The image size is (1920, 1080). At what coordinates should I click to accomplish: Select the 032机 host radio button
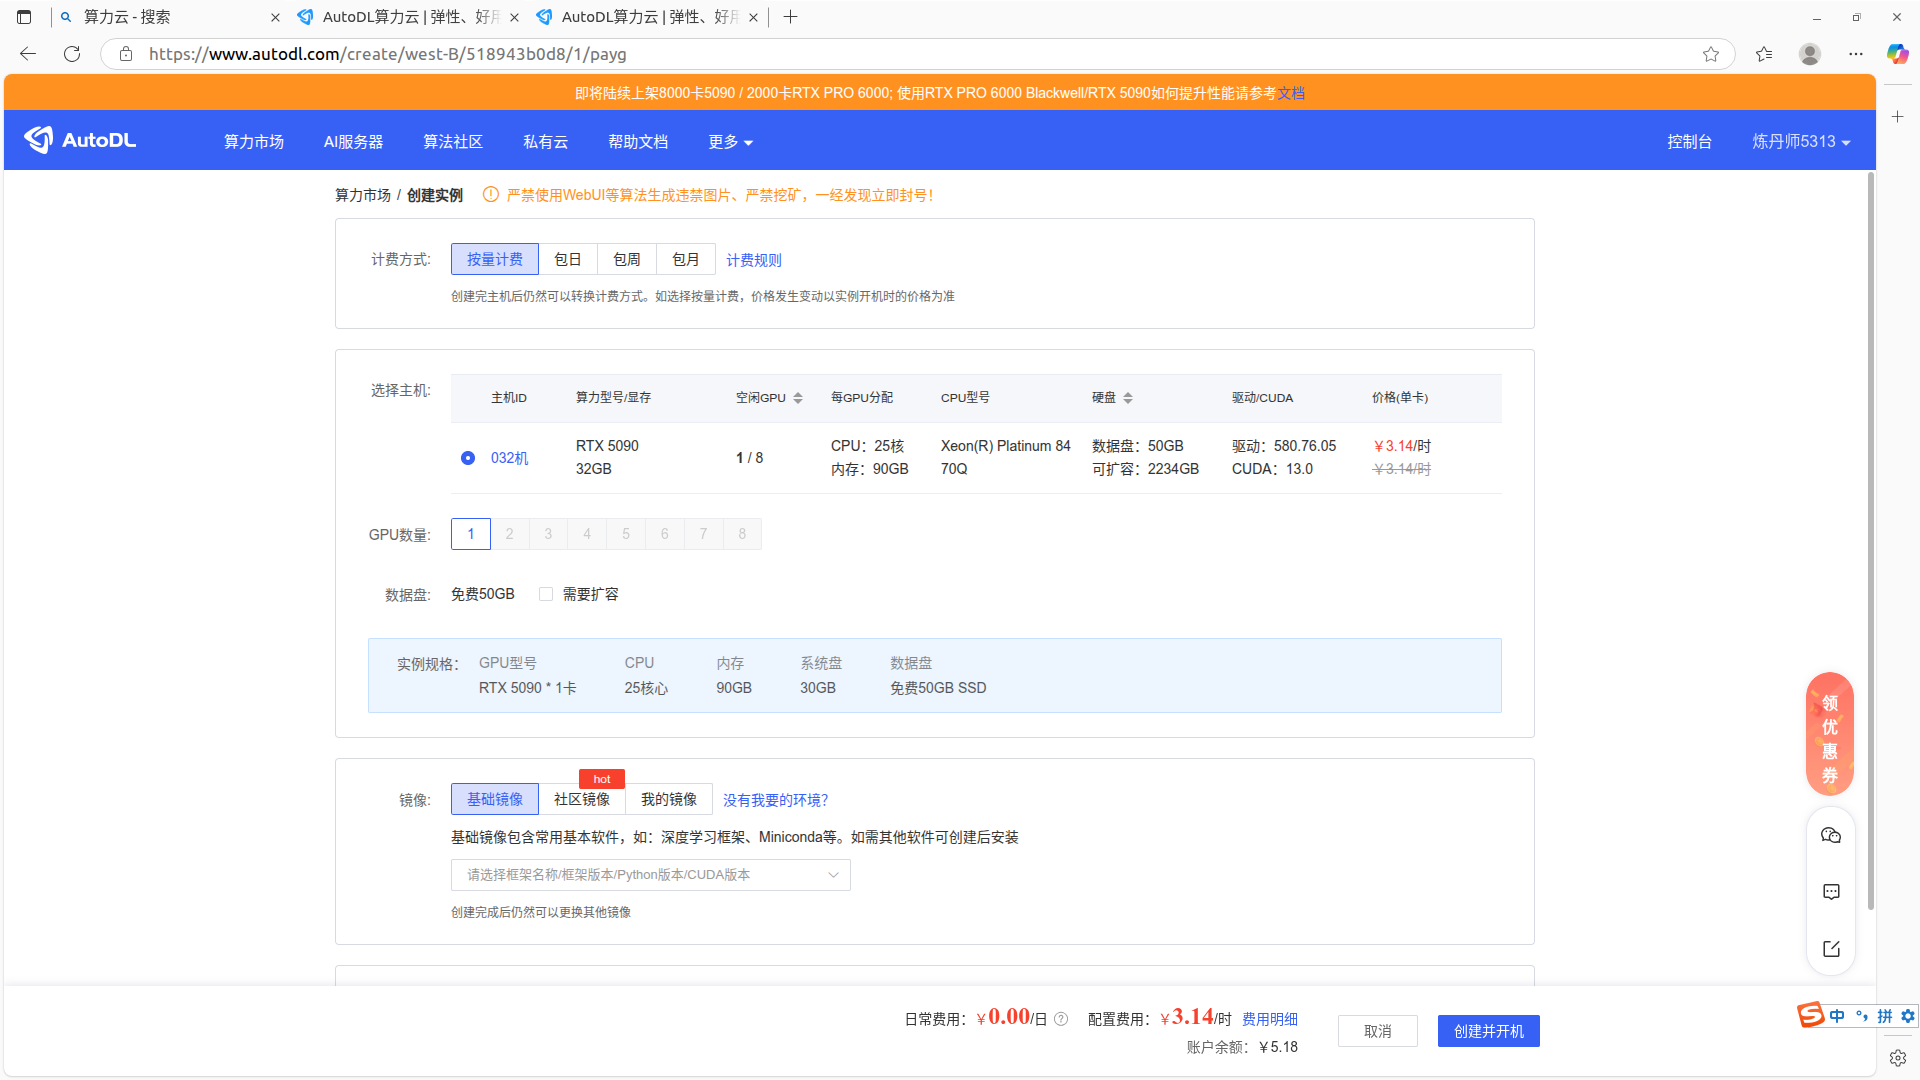point(468,458)
